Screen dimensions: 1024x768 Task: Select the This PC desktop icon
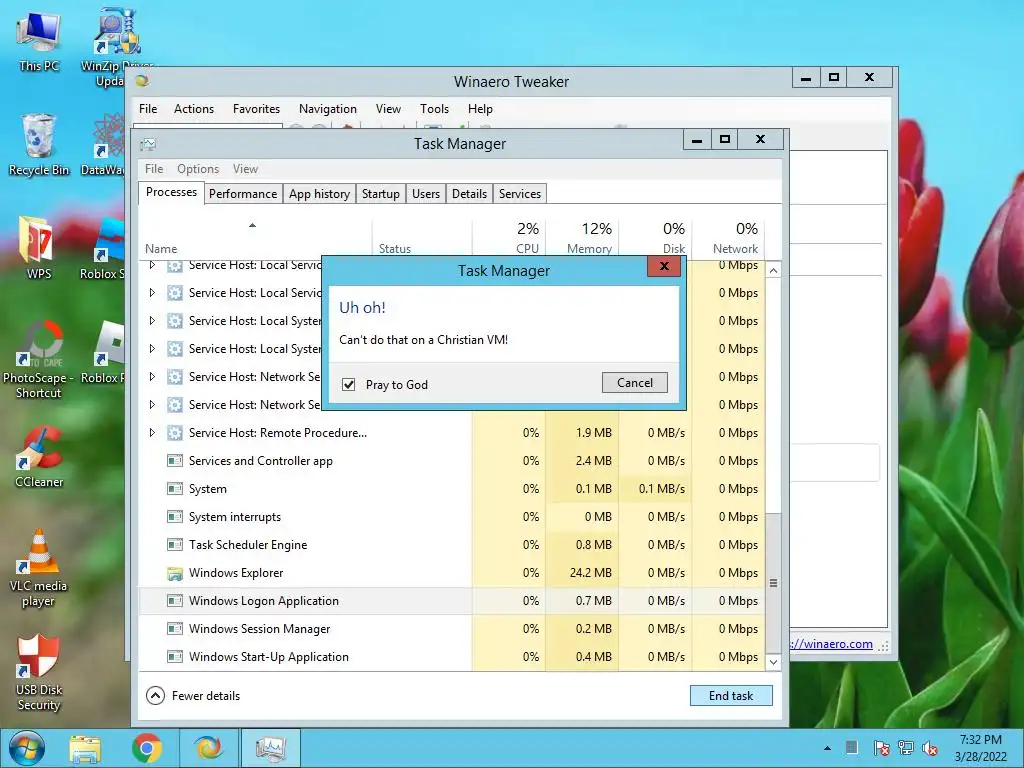tap(39, 40)
